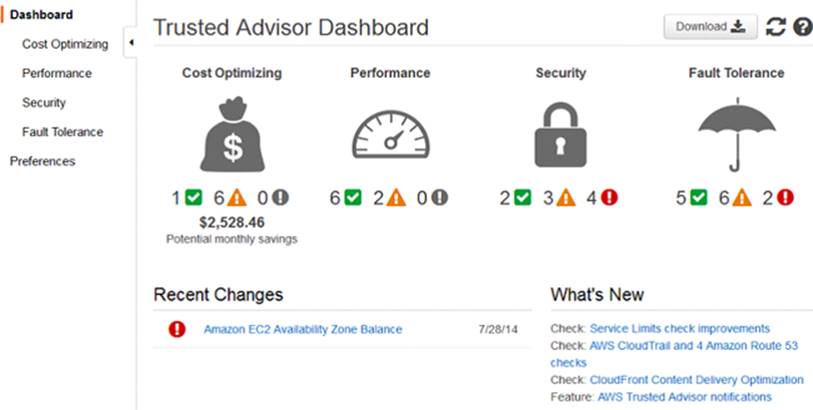Open help via the question mark icon
The image size is (813, 410).
[803, 26]
